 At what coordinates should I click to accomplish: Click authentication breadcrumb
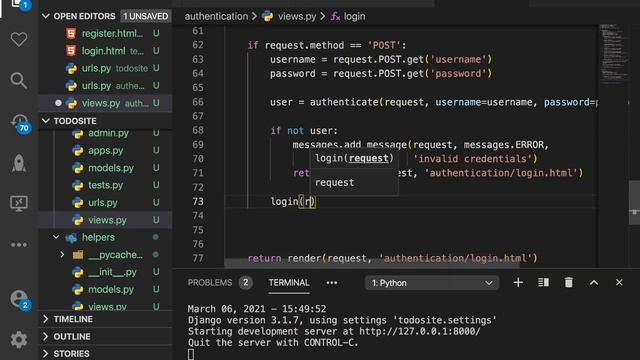pyautogui.click(x=216, y=16)
